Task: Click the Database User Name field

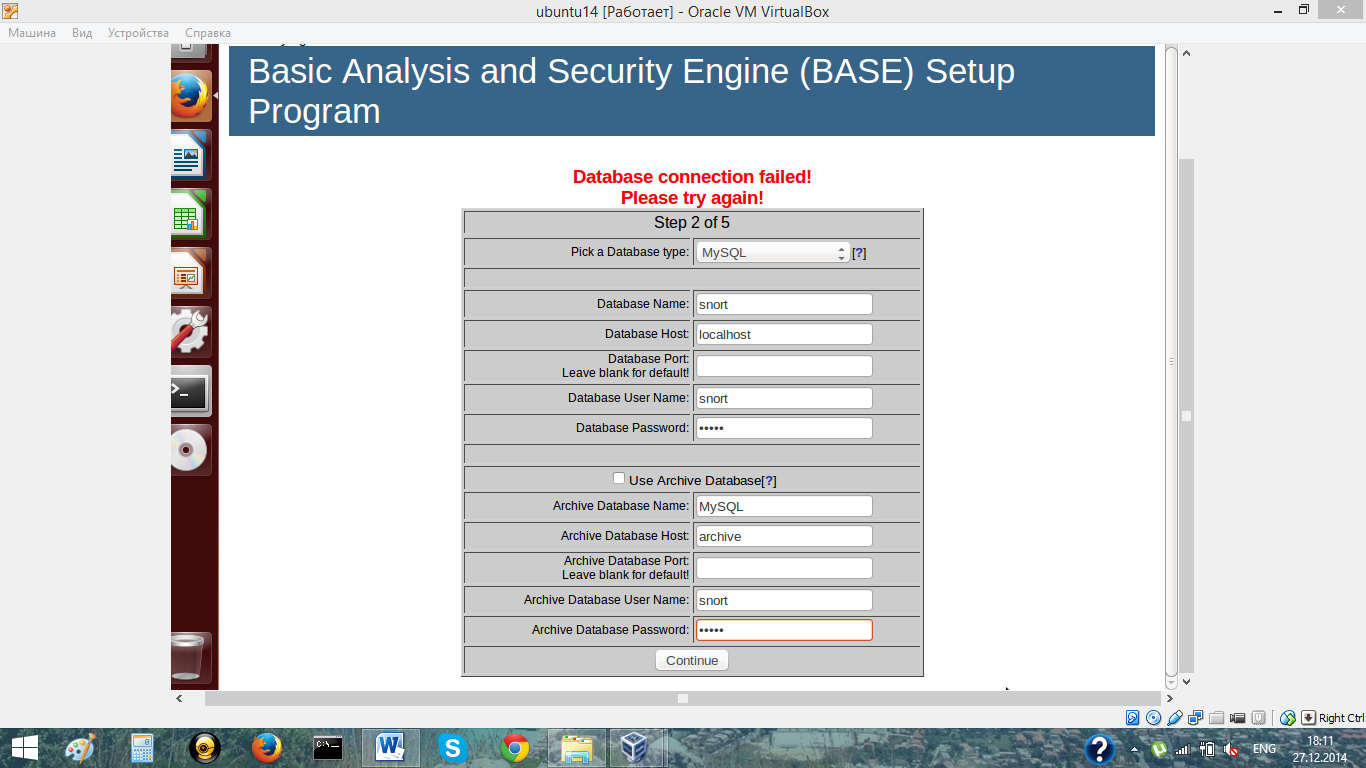Action: click(784, 398)
